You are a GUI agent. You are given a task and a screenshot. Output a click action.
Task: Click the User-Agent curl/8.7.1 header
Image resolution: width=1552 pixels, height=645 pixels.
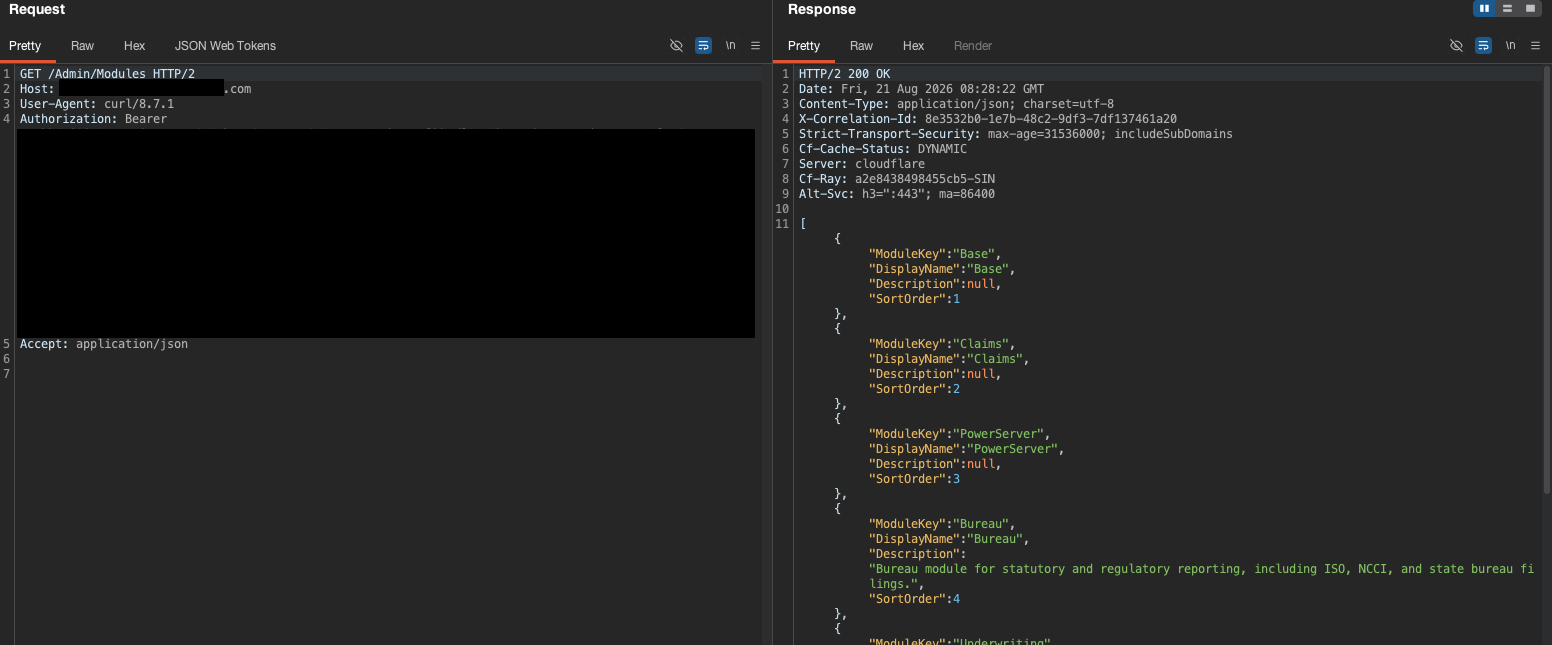97,104
